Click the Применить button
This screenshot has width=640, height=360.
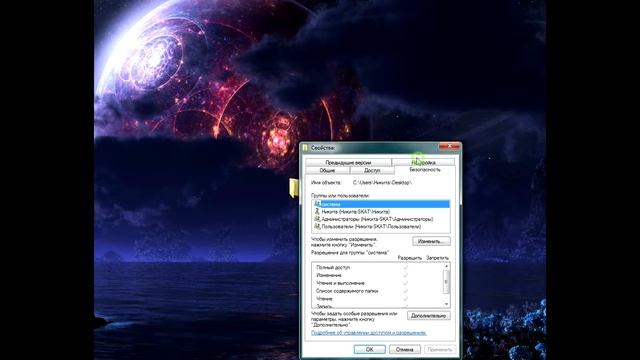(440, 349)
